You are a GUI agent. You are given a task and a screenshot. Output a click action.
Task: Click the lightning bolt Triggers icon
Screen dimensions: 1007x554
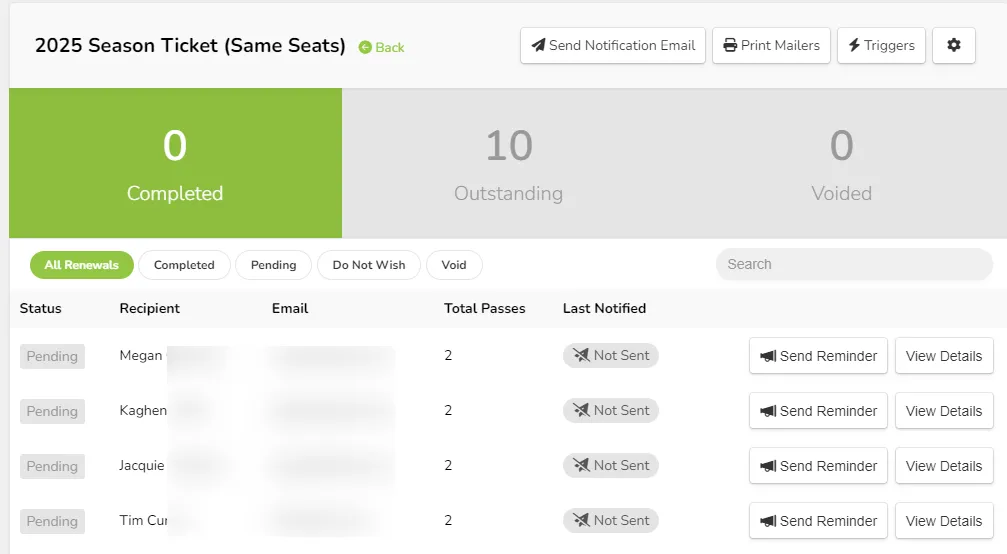tap(854, 45)
